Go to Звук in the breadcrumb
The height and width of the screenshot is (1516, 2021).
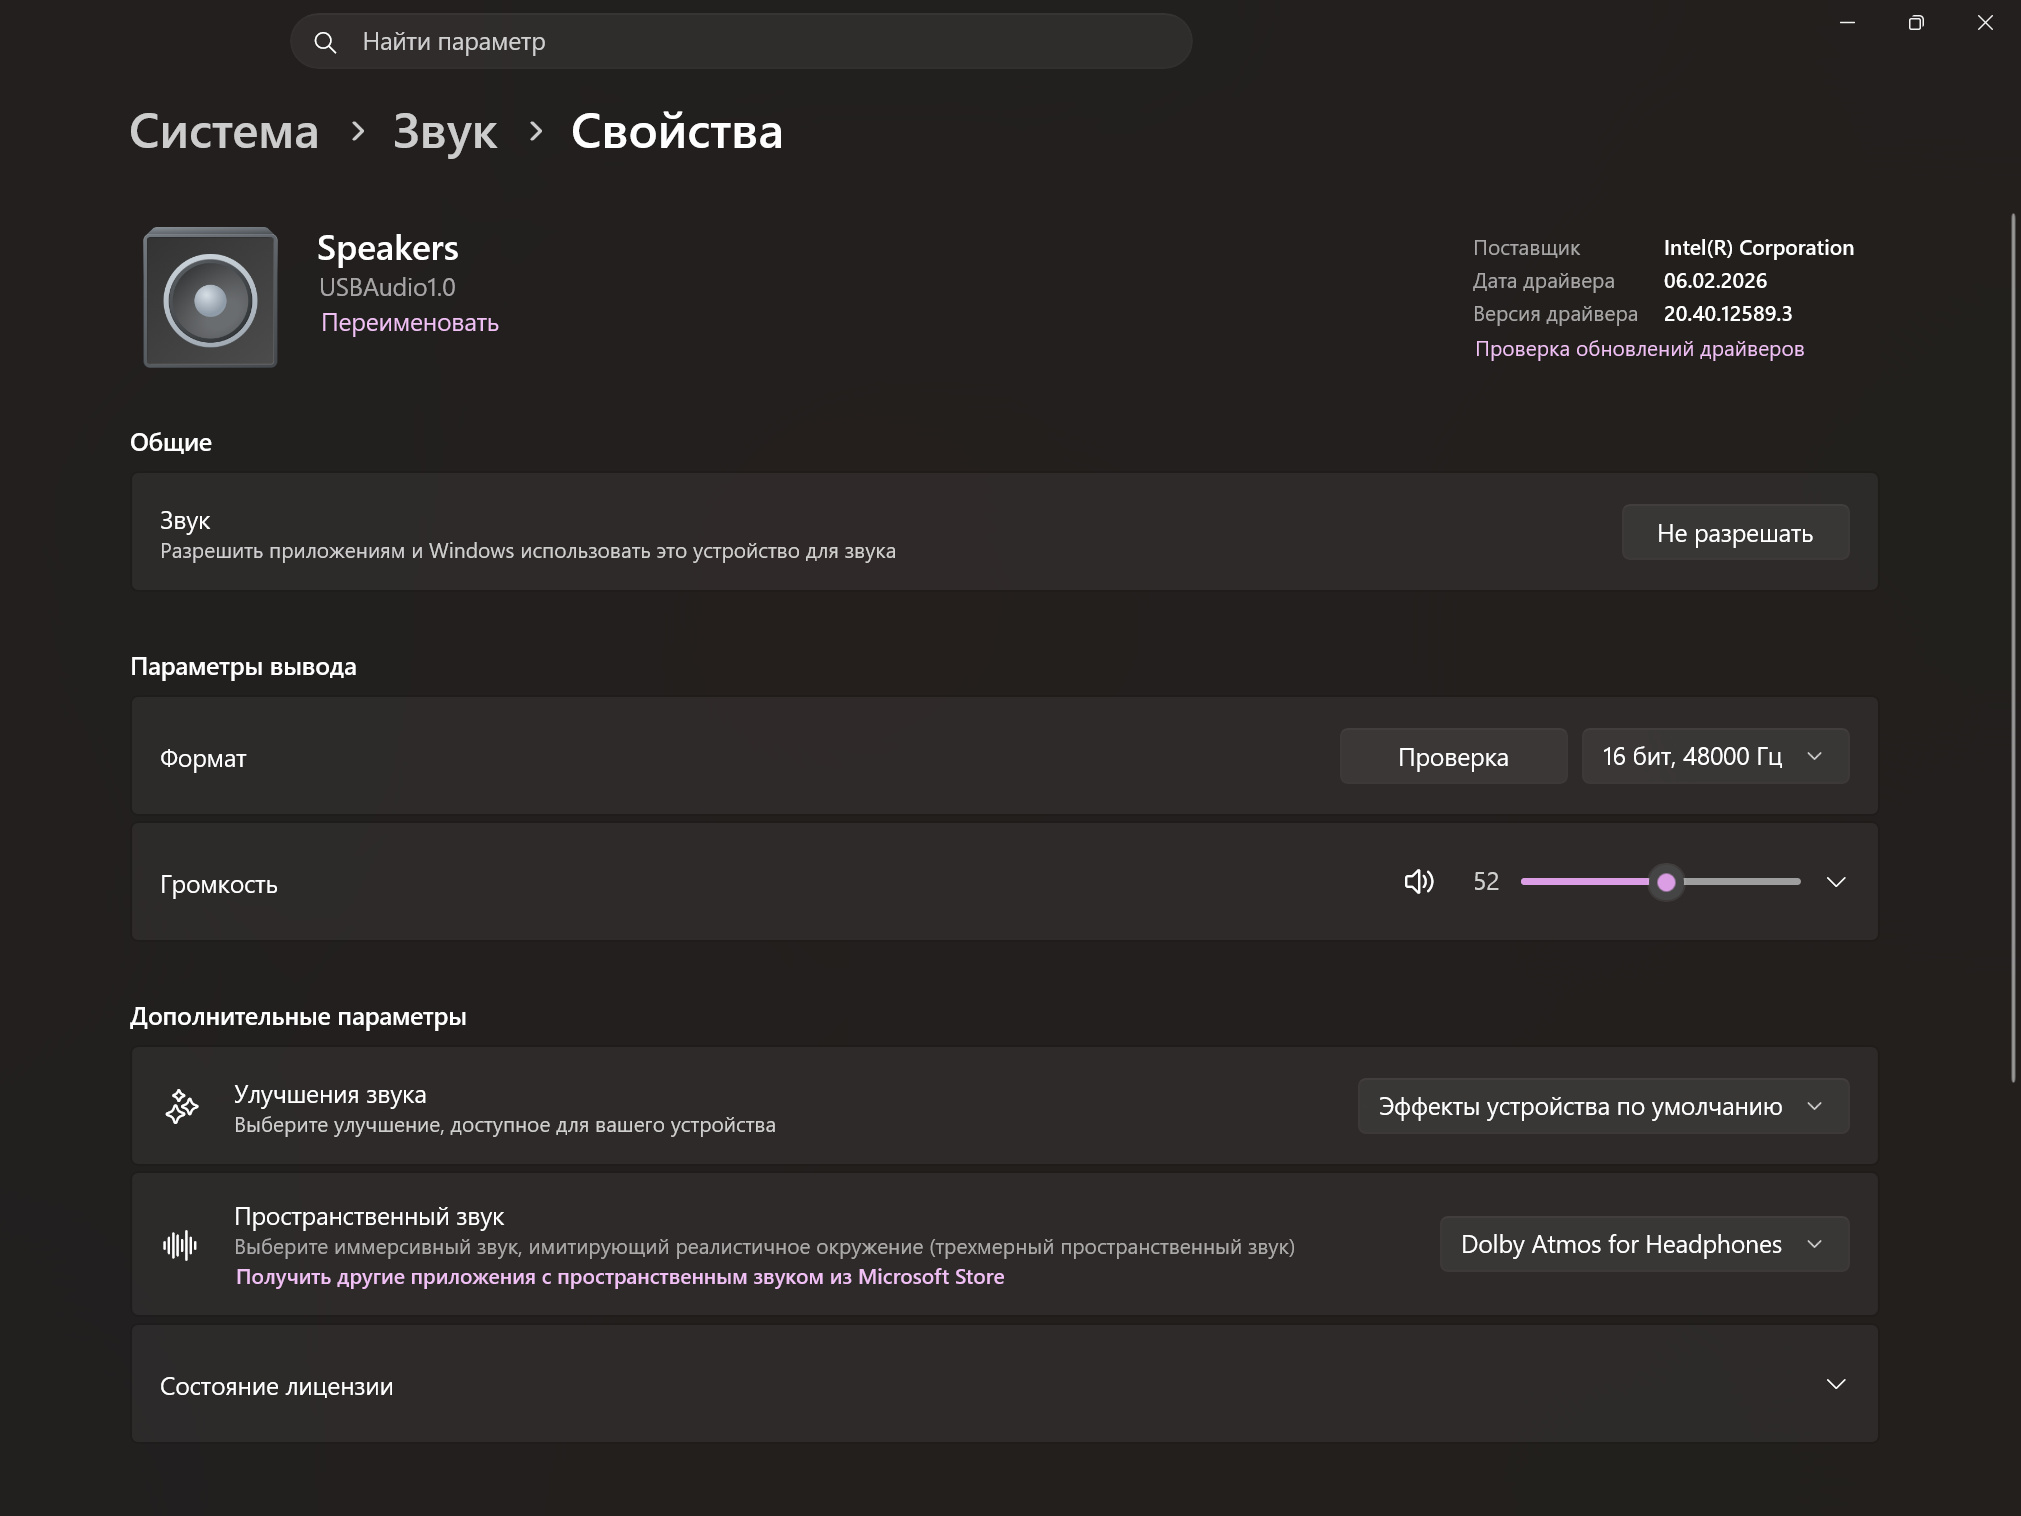[445, 131]
